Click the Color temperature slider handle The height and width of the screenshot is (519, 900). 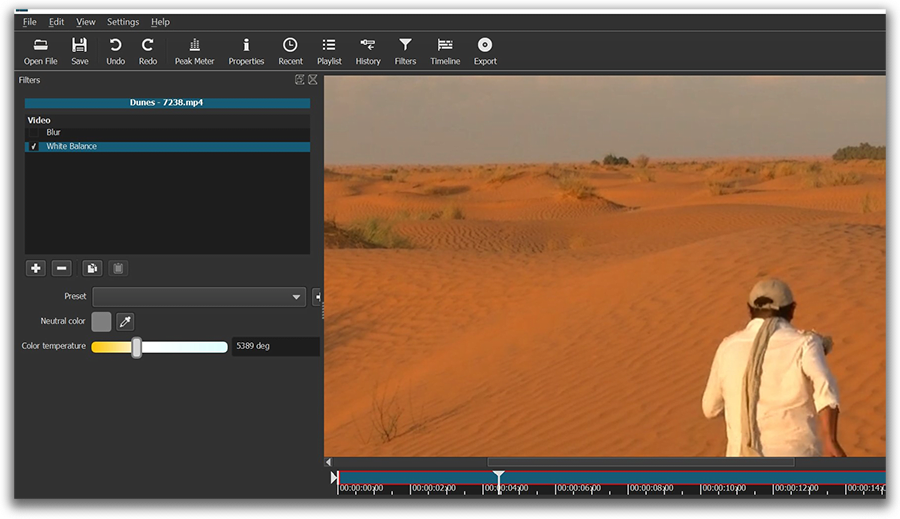click(137, 347)
